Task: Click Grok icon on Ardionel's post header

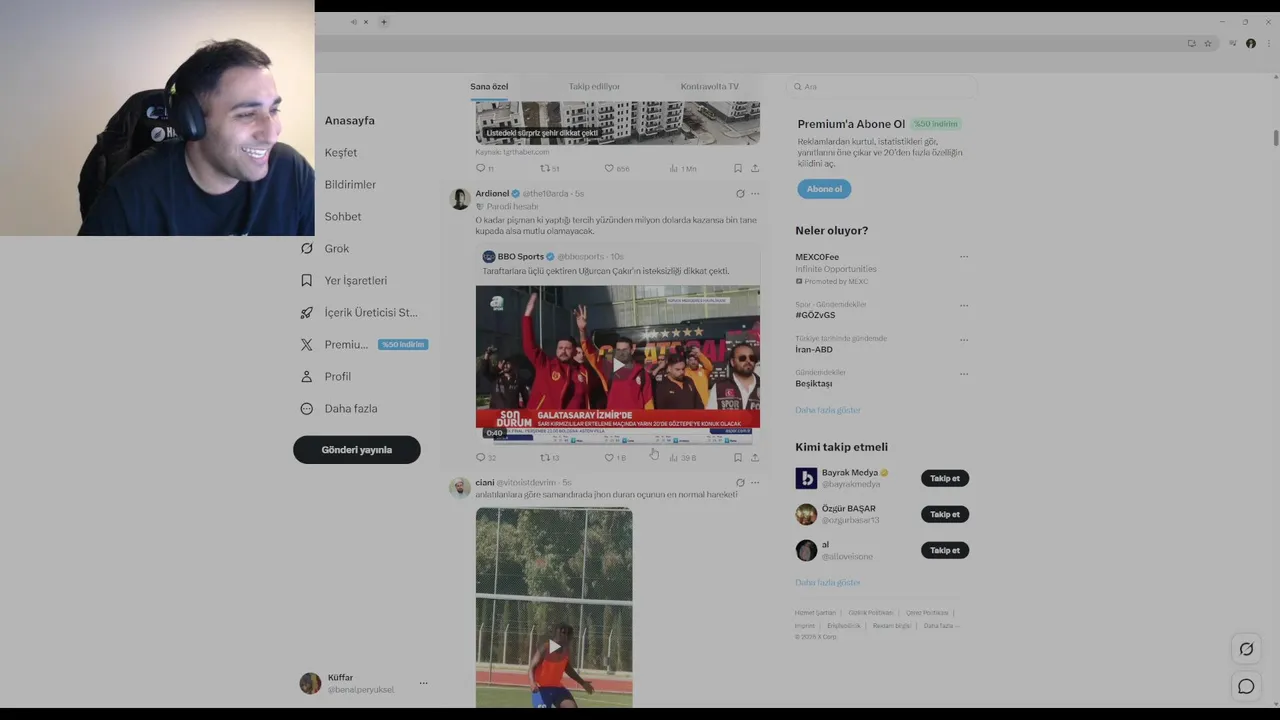Action: [740, 193]
